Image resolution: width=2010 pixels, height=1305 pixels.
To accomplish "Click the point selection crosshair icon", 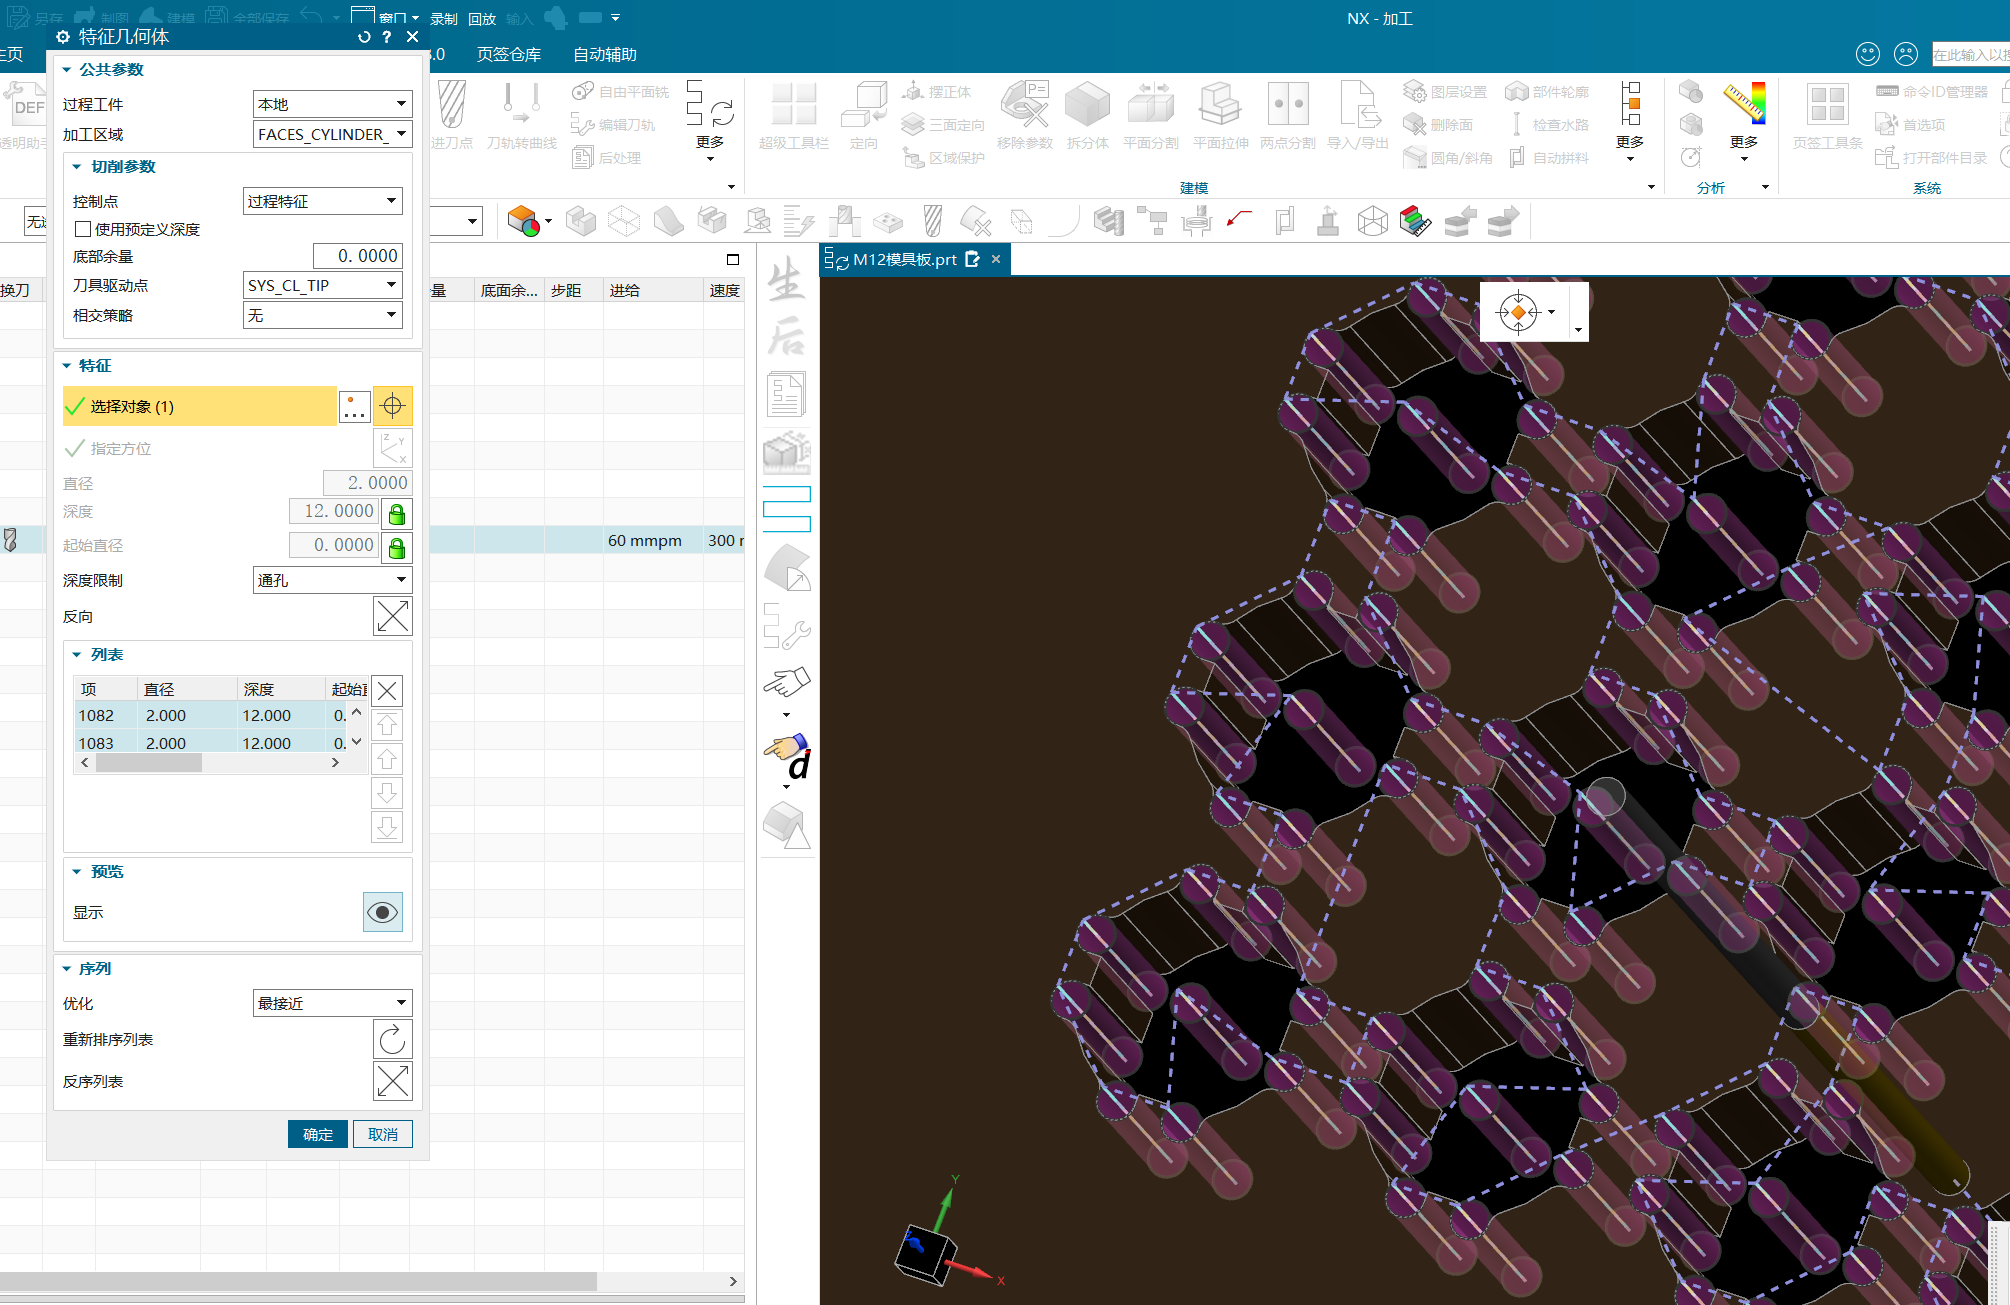I will 392,406.
